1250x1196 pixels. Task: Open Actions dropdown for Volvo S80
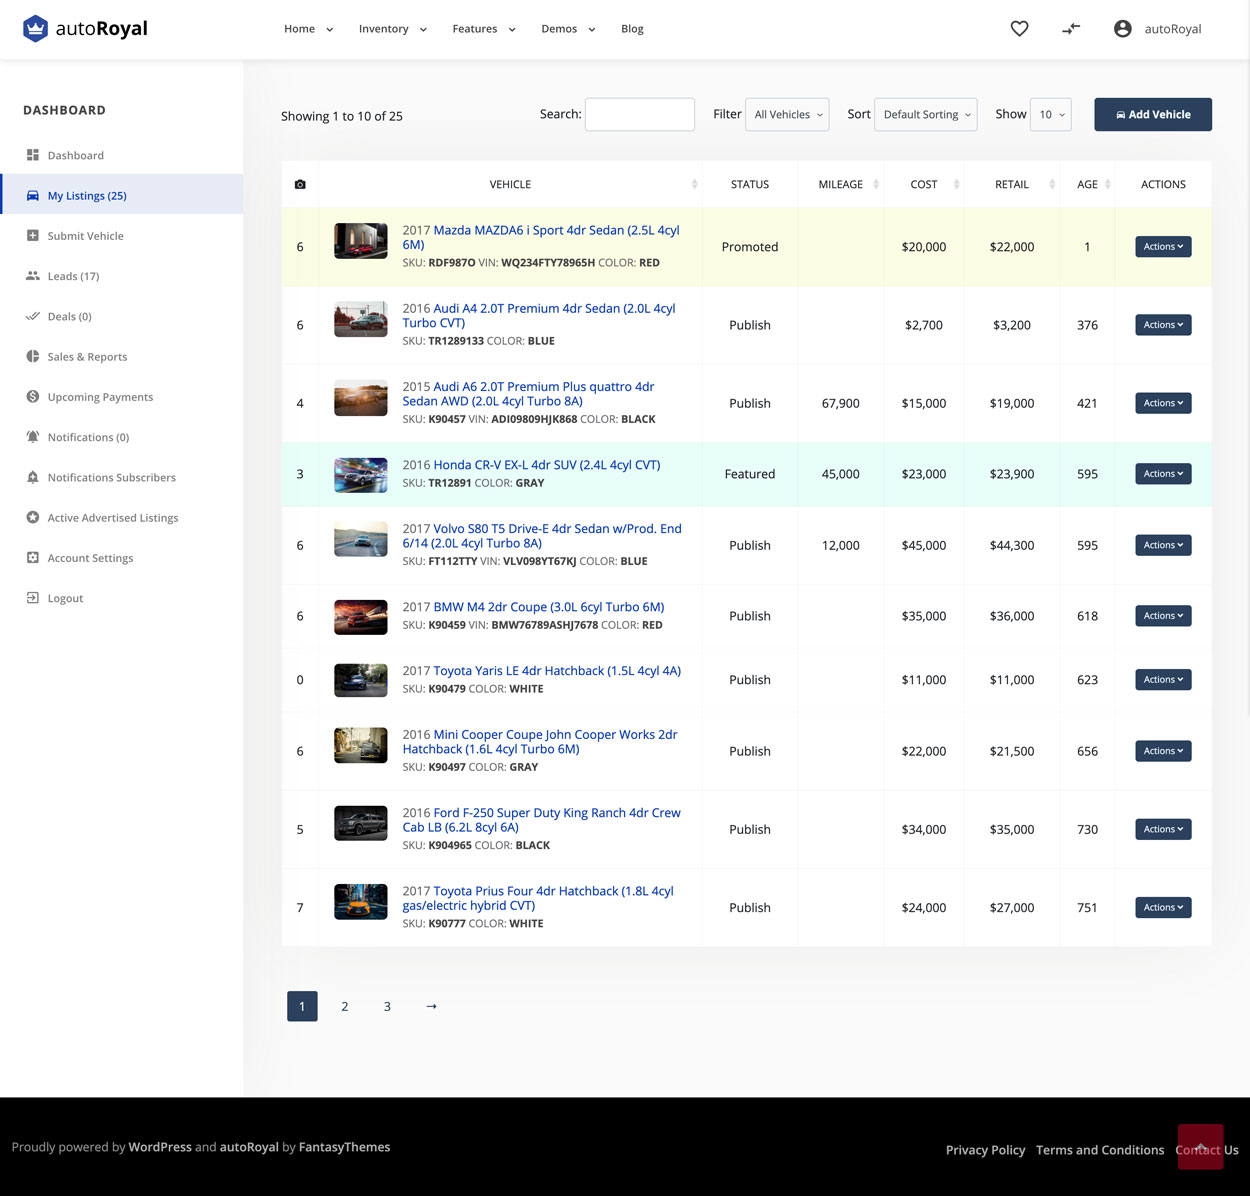click(x=1163, y=545)
